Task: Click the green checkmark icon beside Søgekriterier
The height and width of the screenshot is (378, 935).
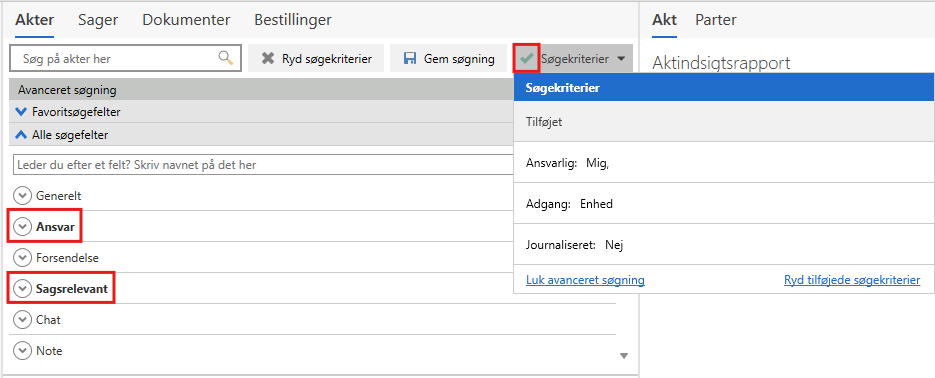Action: tap(527, 58)
